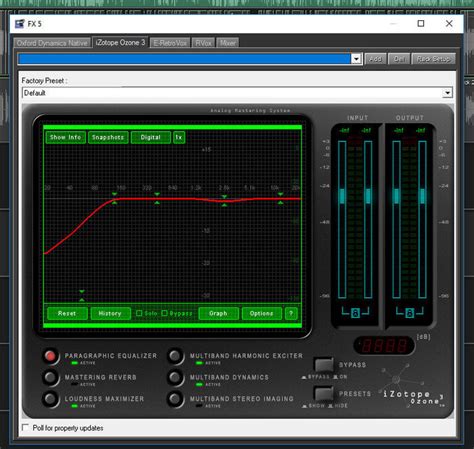This screenshot has height=449, width=474.
Task: Select EQ band node near 10k
Action: click(281, 198)
